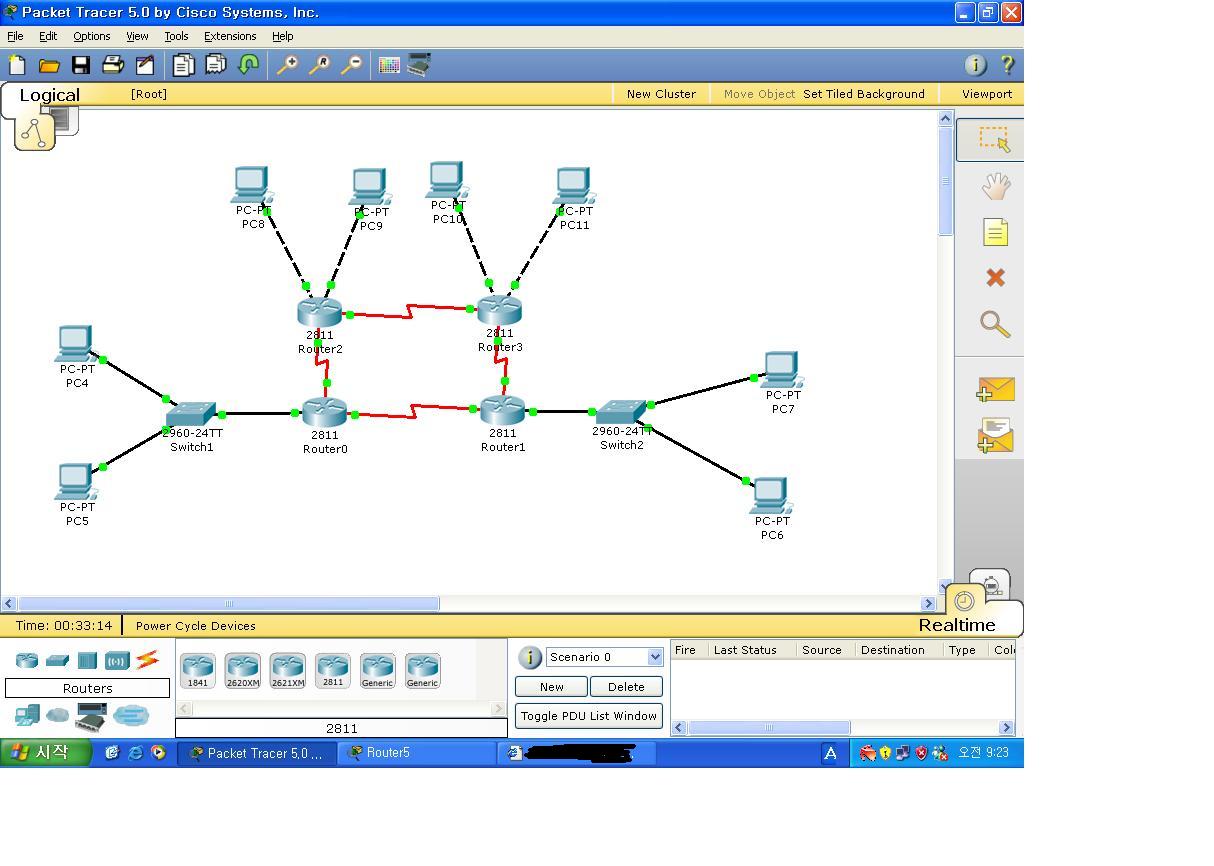Open the File menu
The height and width of the screenshot is (866, 1214).
pyautogui.click(x=15, y=36)
